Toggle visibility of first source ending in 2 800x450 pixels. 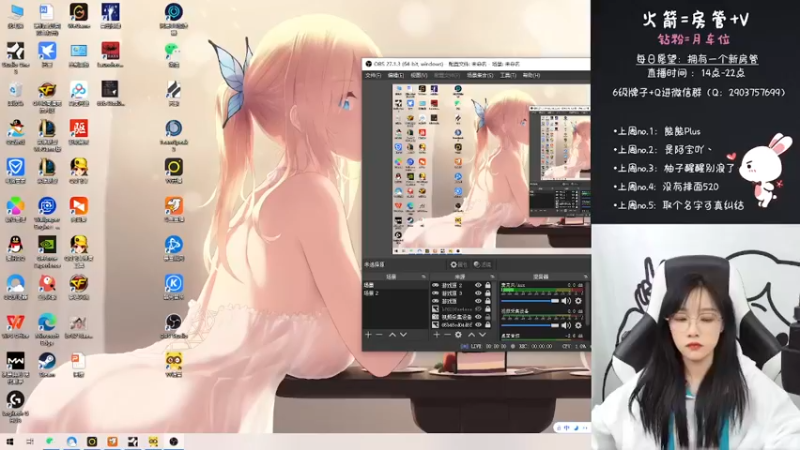pos(478,286)
